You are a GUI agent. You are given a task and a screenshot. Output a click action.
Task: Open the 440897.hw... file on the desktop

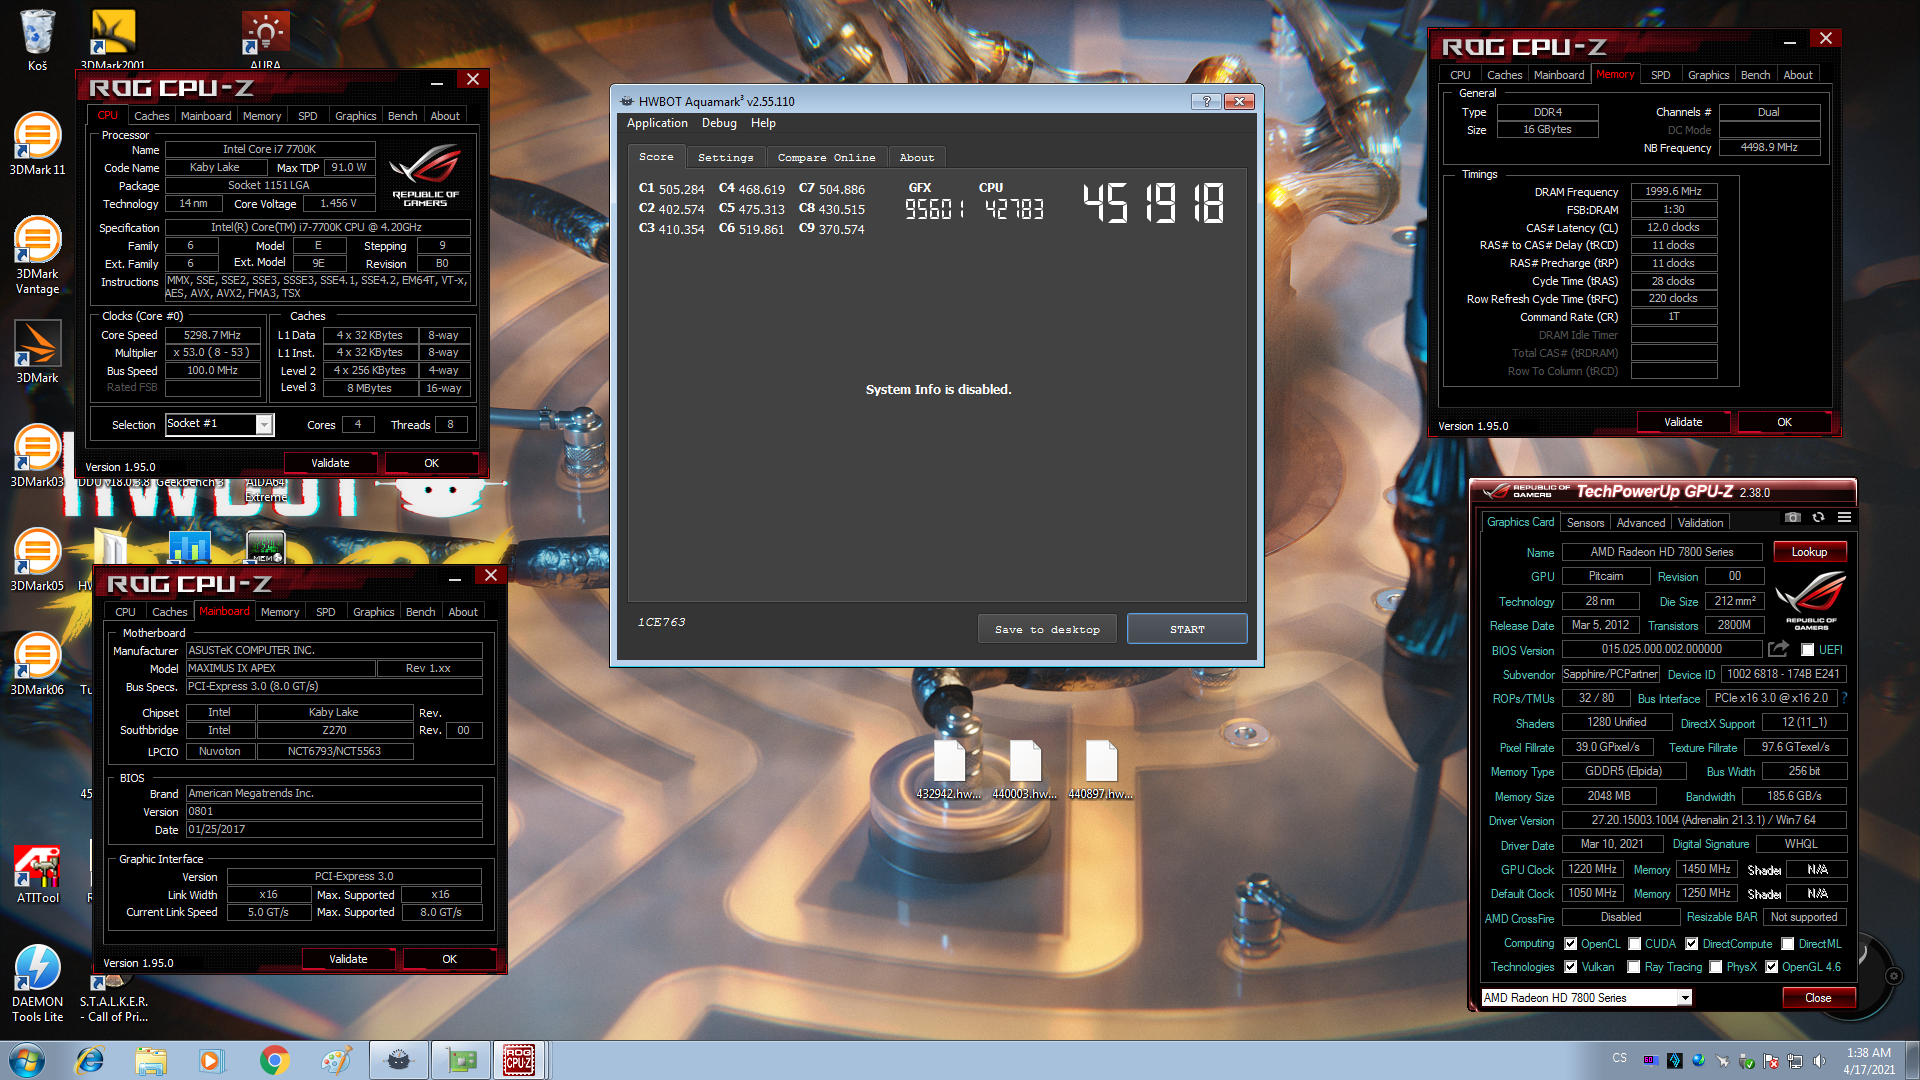click(x=1100, y=770)
